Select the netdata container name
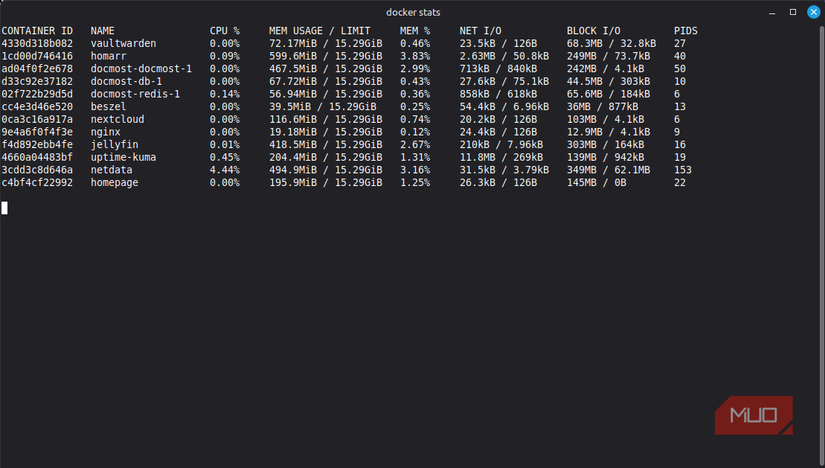Viewport: 825px width, 468px height. click(112, 170)
